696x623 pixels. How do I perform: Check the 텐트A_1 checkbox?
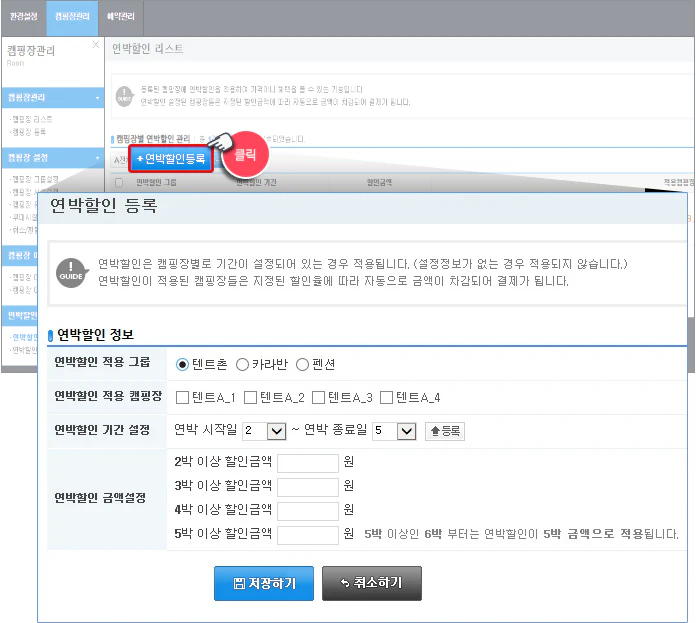182,398
